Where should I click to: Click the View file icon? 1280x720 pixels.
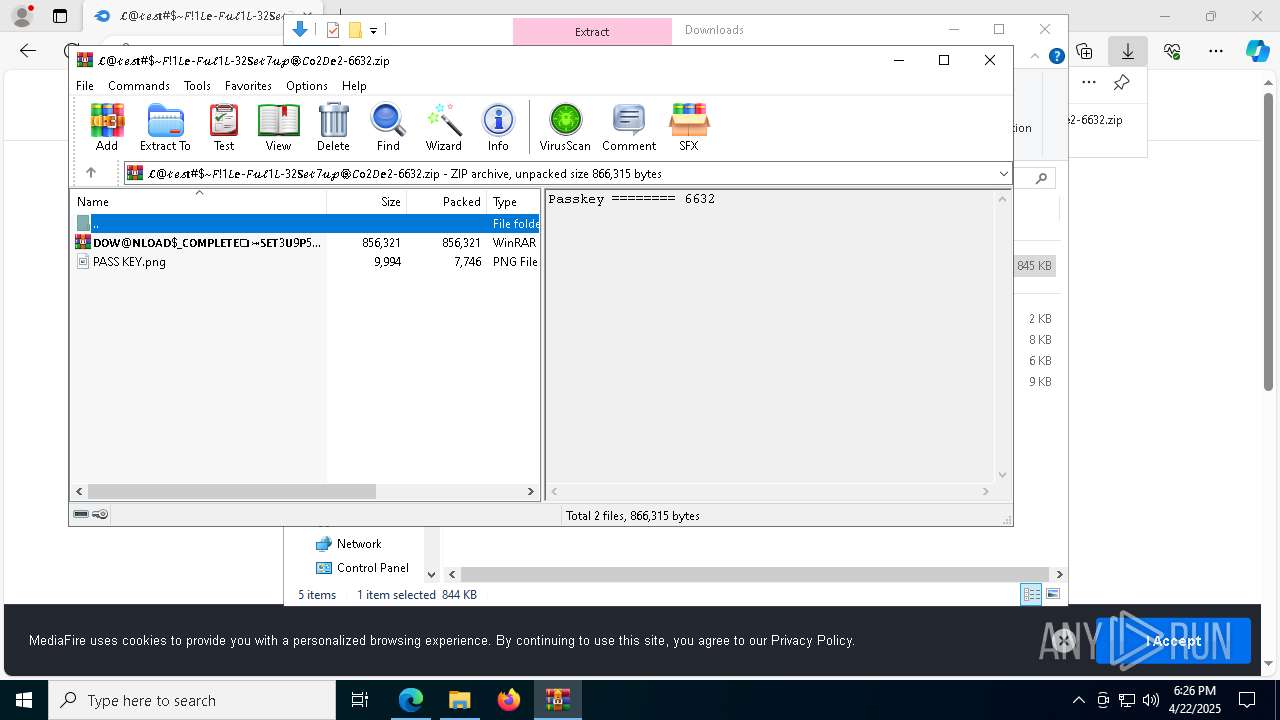tap(278, 127)
